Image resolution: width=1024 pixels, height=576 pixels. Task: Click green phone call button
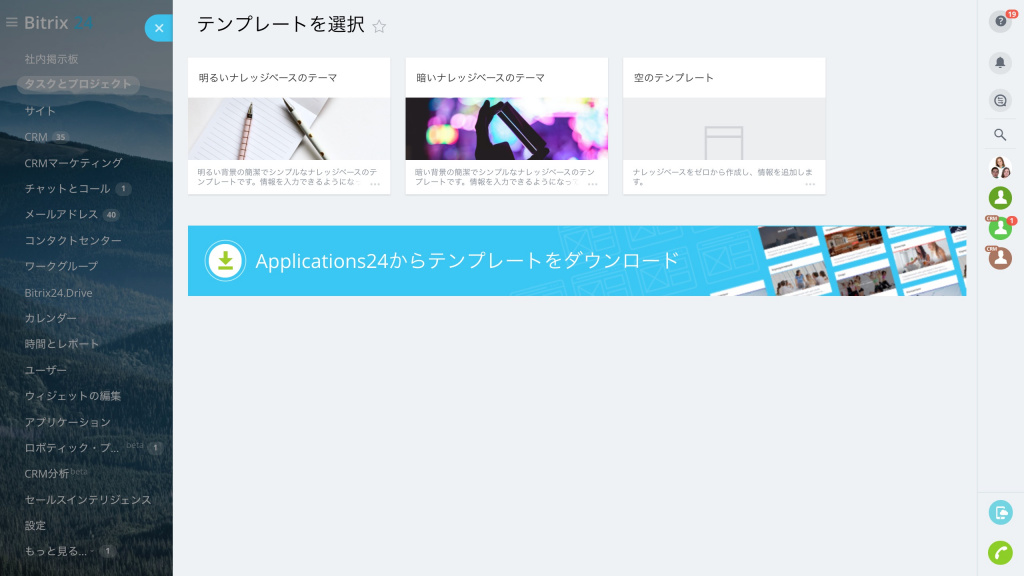click(1000, 552)
